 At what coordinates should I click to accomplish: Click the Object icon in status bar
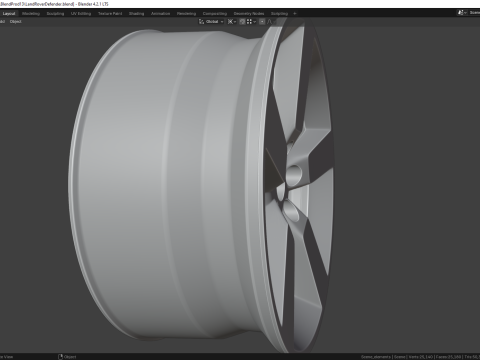pyautogui.click(x=60, y=357)
